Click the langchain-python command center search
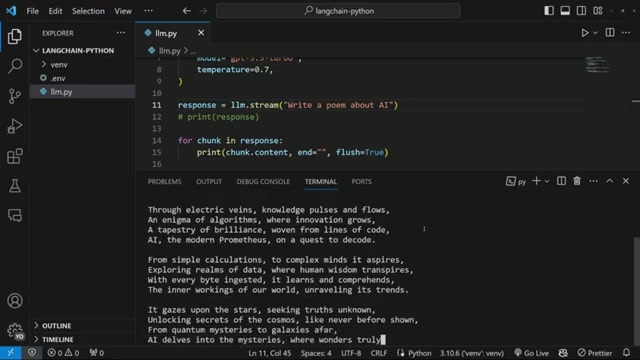This screenshot has width=640, height=360. [x=338, y=11]
